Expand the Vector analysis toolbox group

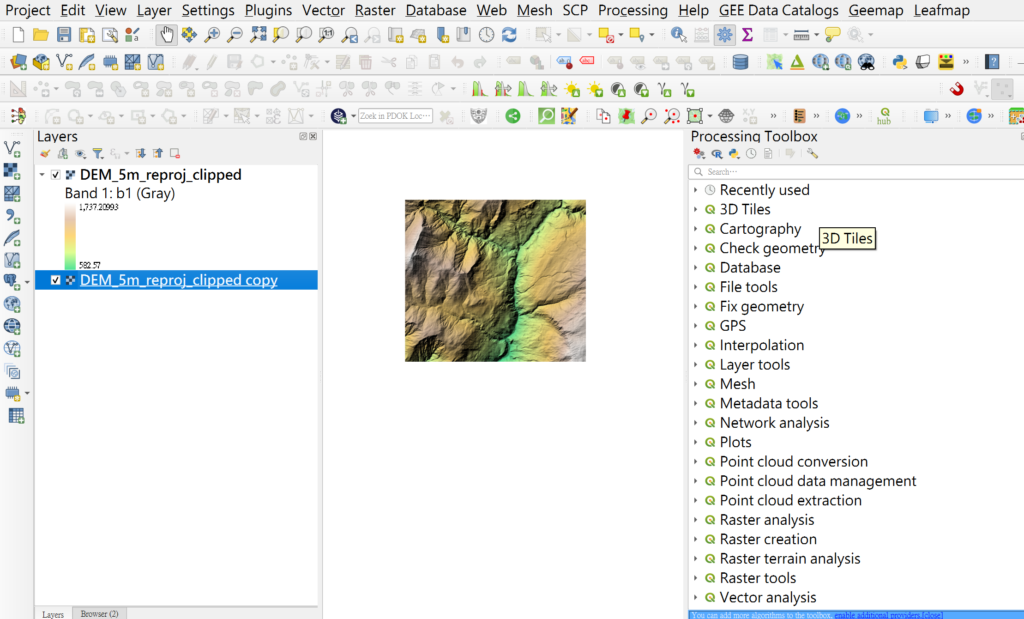[x=696, y=598]
